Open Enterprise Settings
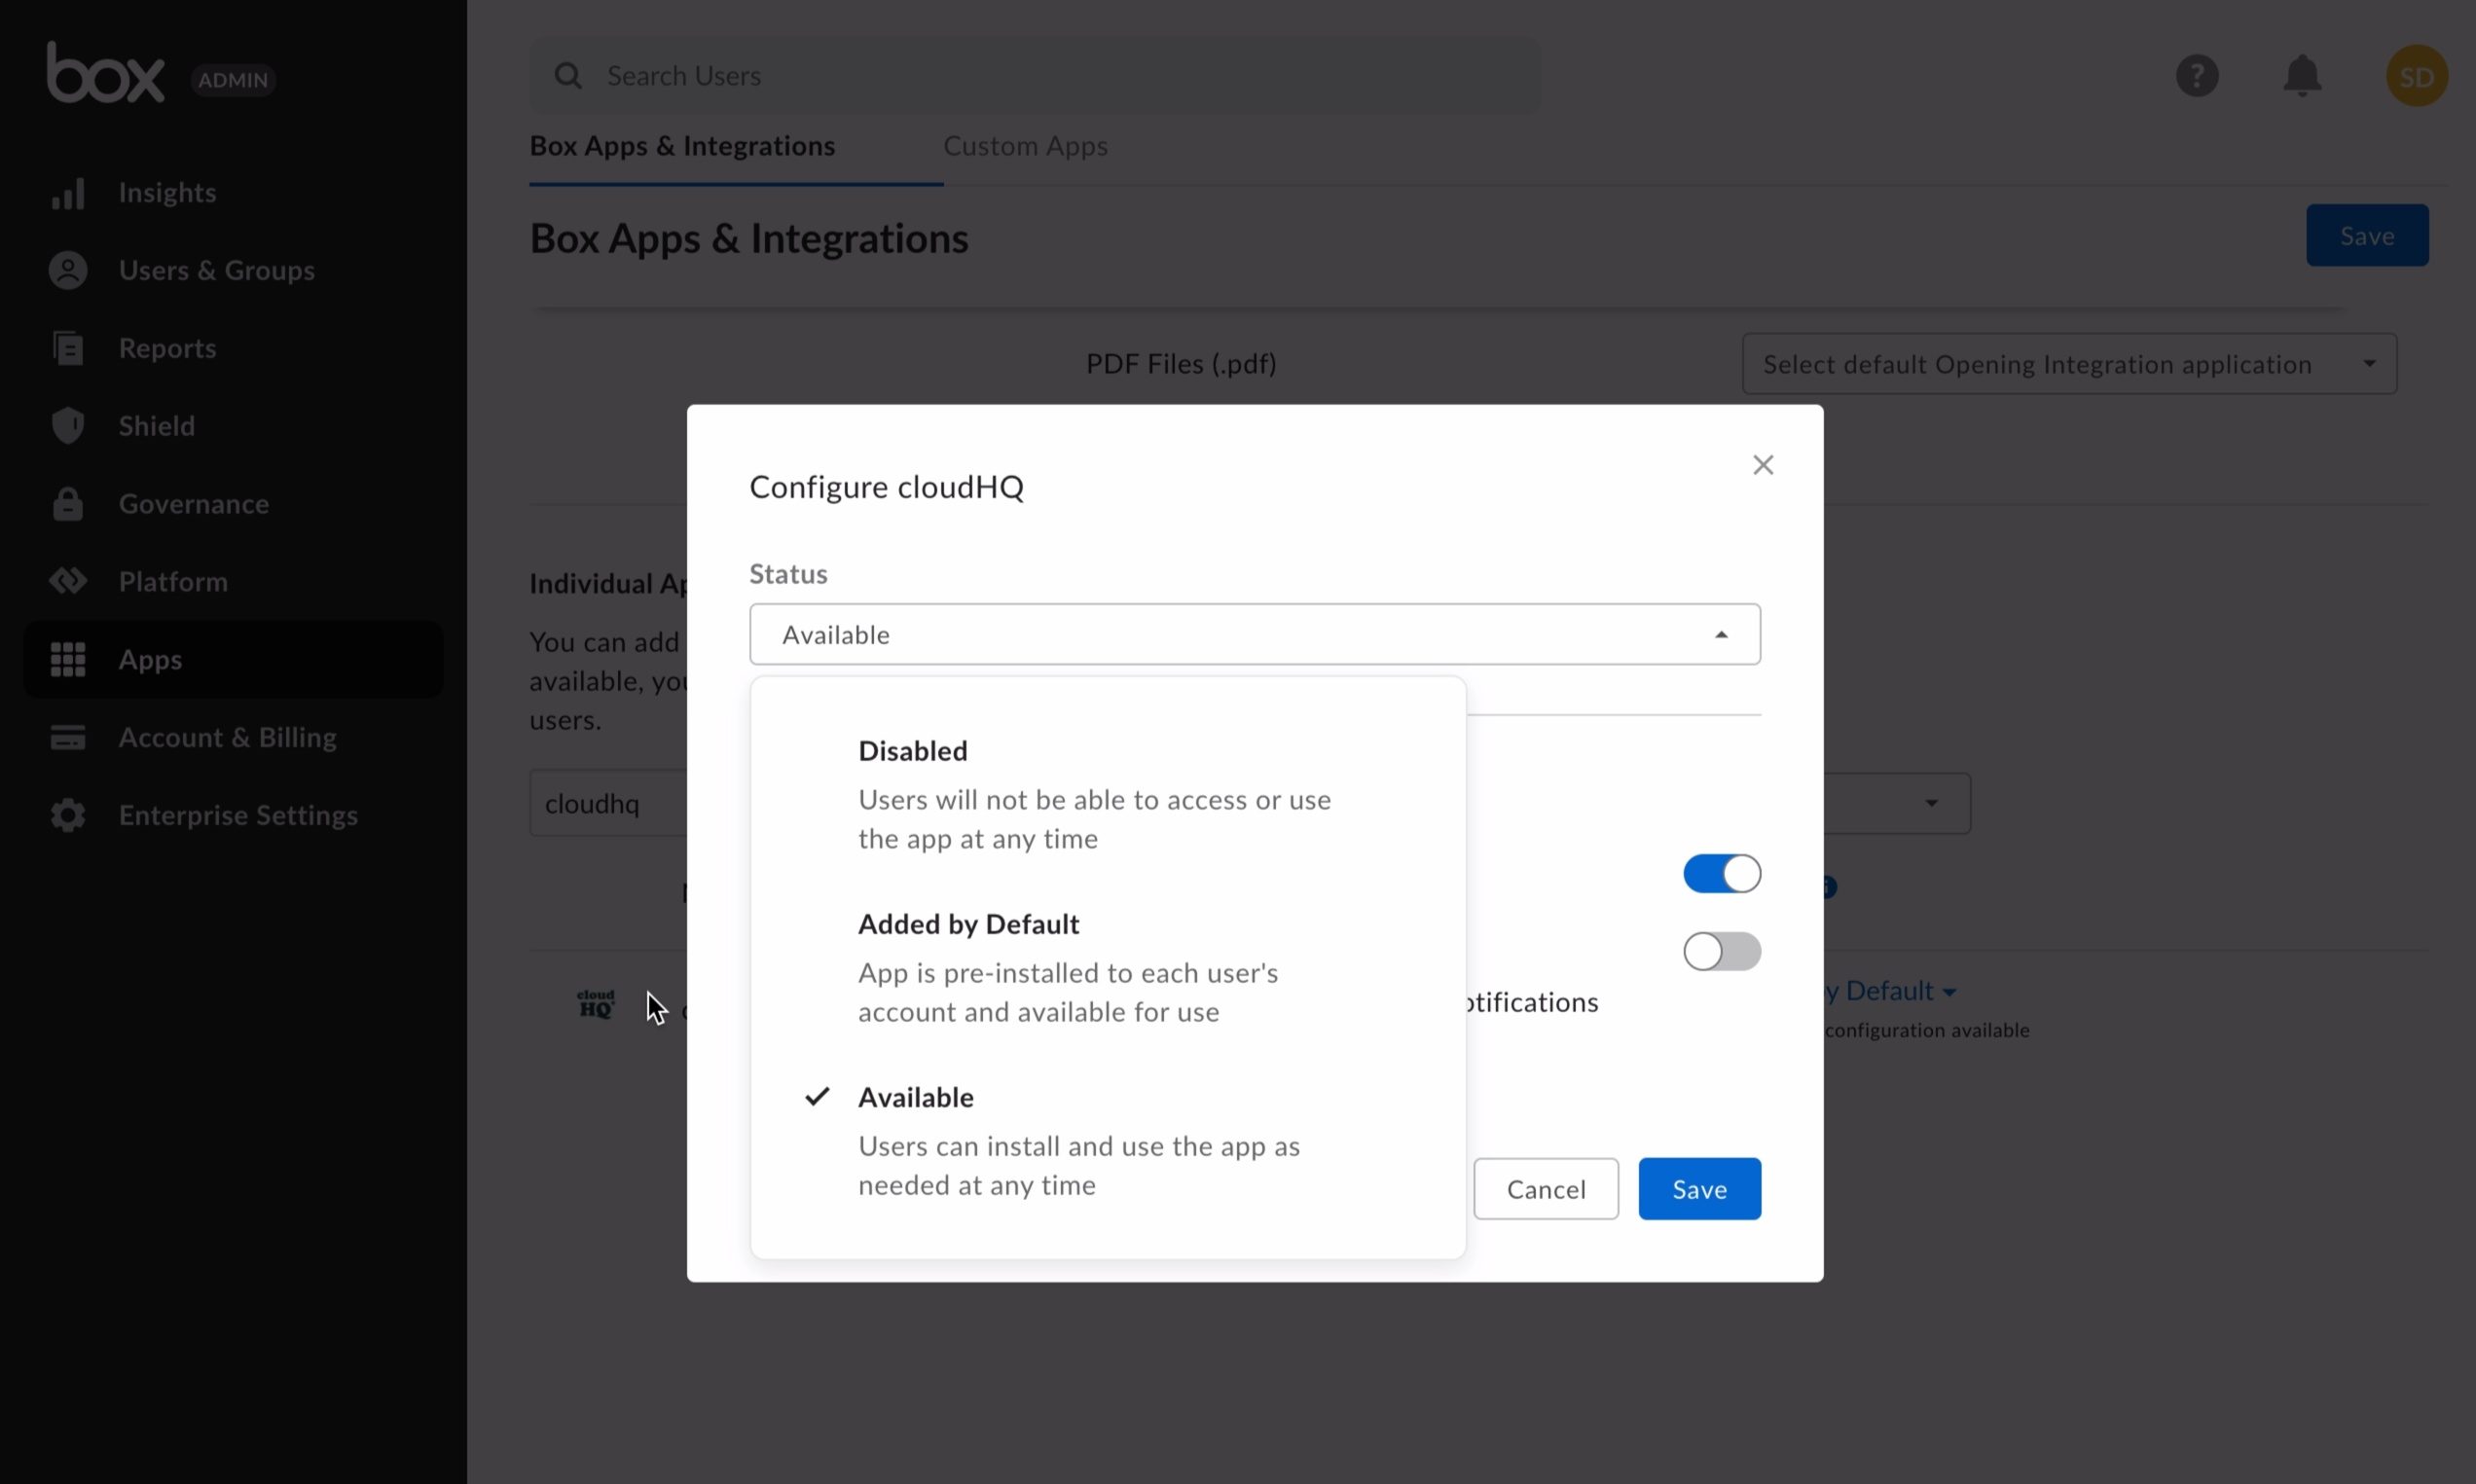The height and width of the screenshot is (1484, 2476). tap(238, 815)
